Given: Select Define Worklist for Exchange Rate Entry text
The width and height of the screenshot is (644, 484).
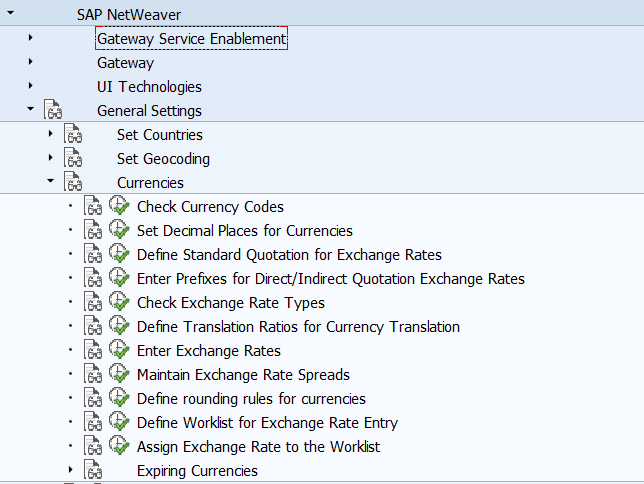Looking at the screenshot, I should (267, 423).
